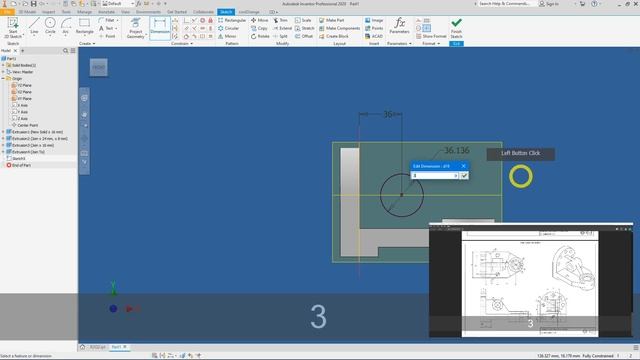Select the Trim tool
This screenshot has height=360, width=640.
[x=280, y=20]
